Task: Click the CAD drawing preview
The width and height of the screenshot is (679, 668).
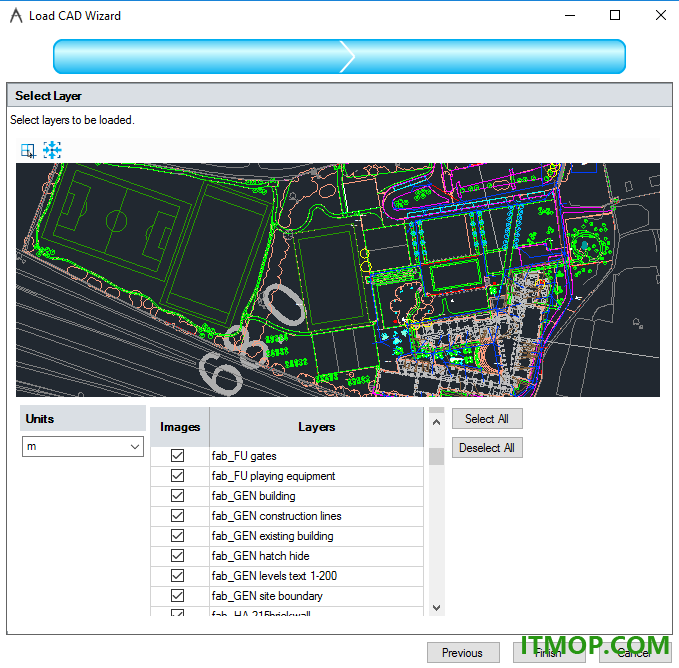Action: point(338,280)
